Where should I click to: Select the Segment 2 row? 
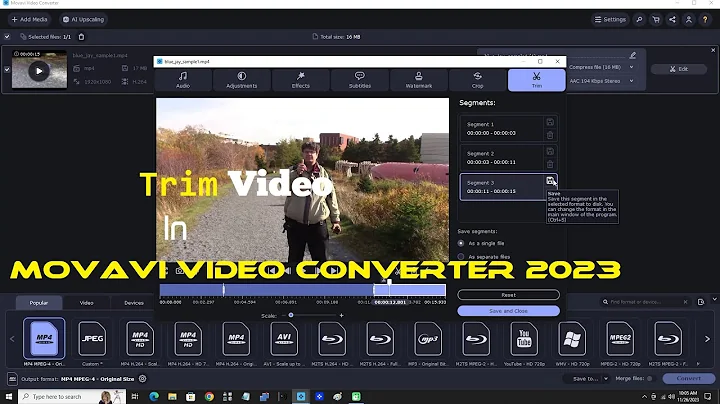[x=503, y=157]
